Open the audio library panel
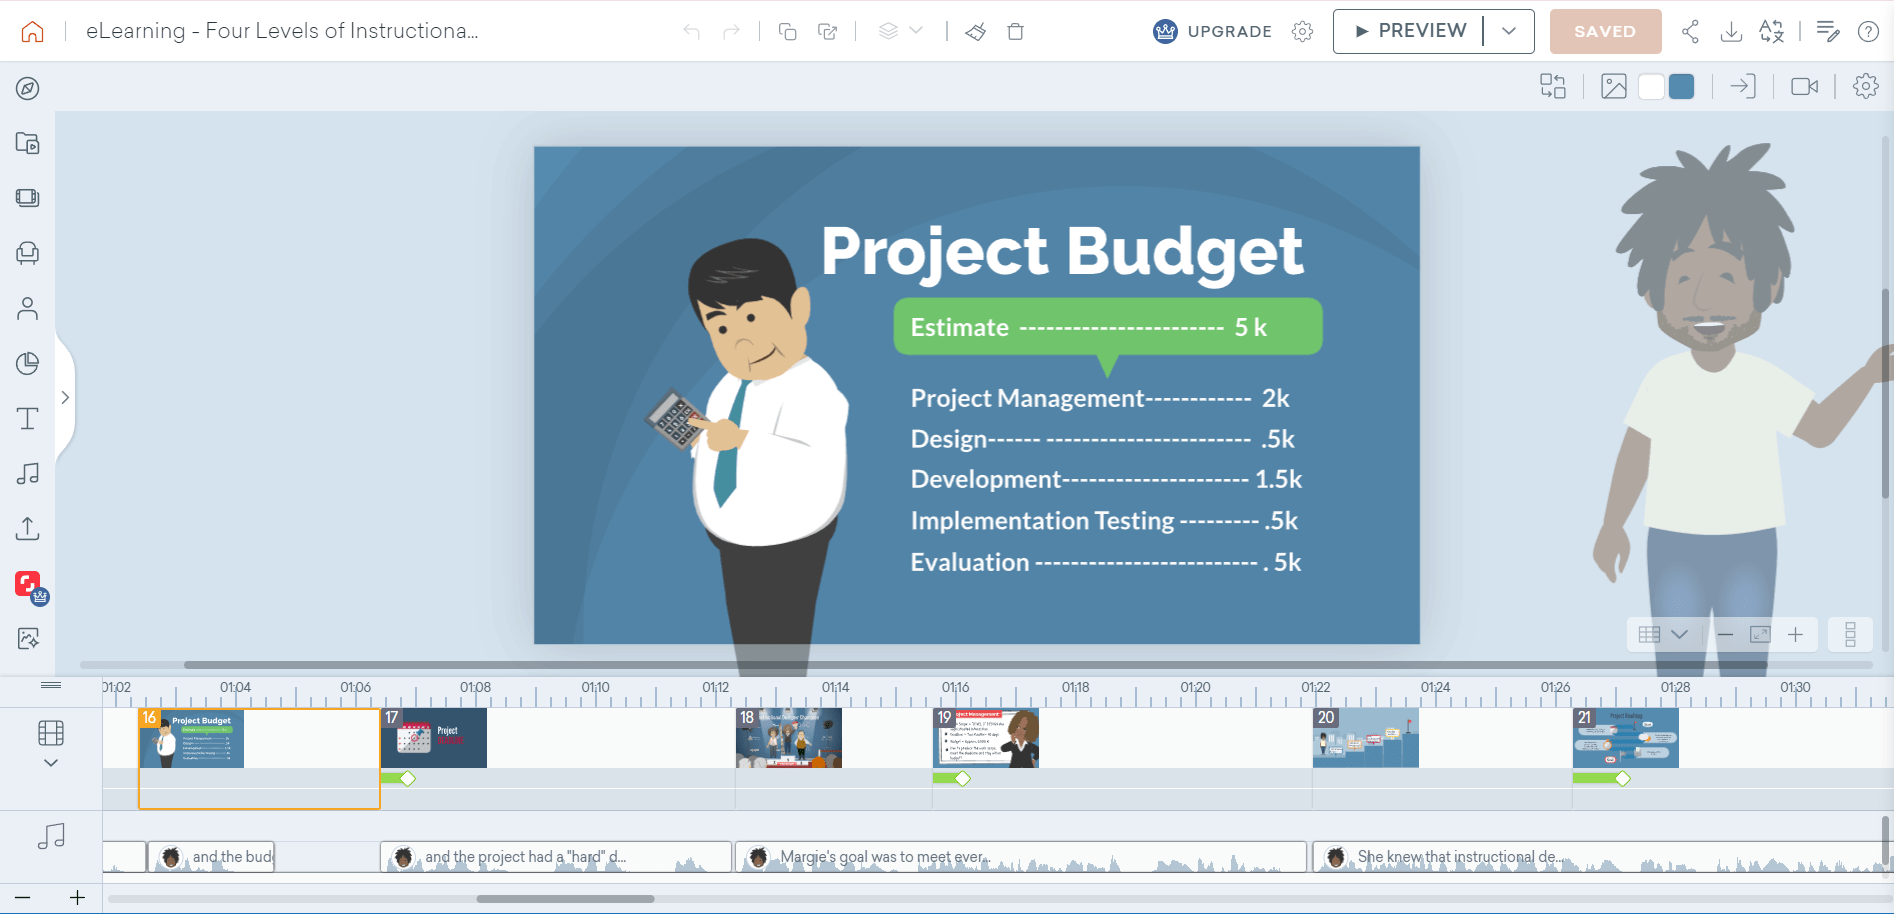 point(28,473)
